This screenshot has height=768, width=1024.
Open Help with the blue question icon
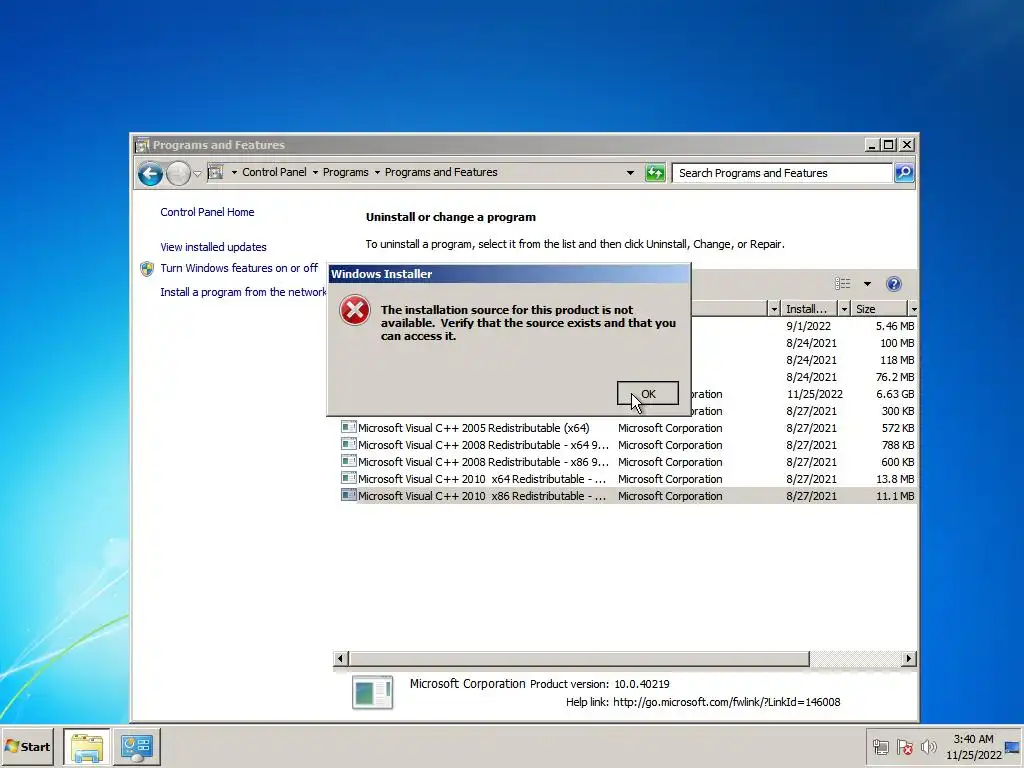click(x=893, y=283)
